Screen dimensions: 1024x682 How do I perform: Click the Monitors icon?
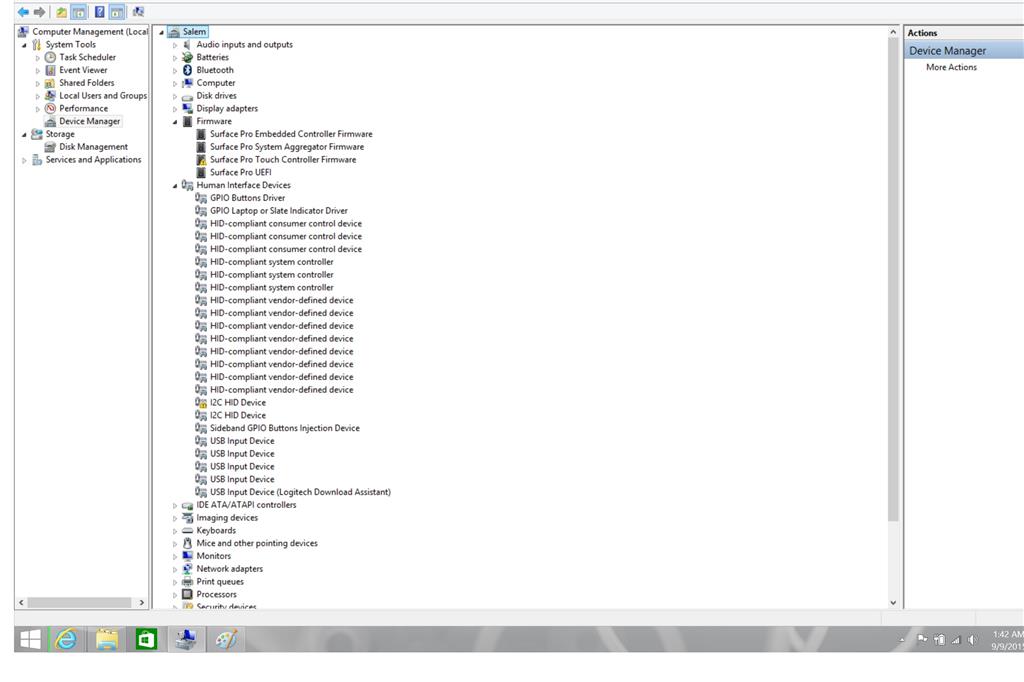(x=187, y=556)
